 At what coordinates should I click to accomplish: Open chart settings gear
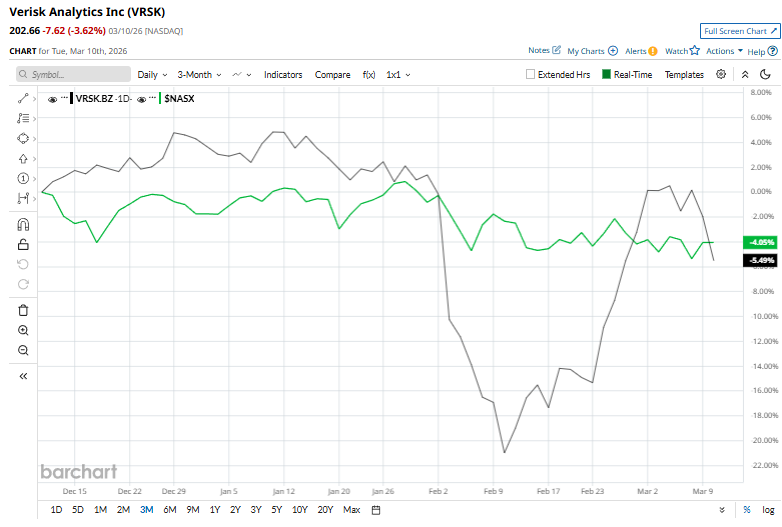[721, 74]
